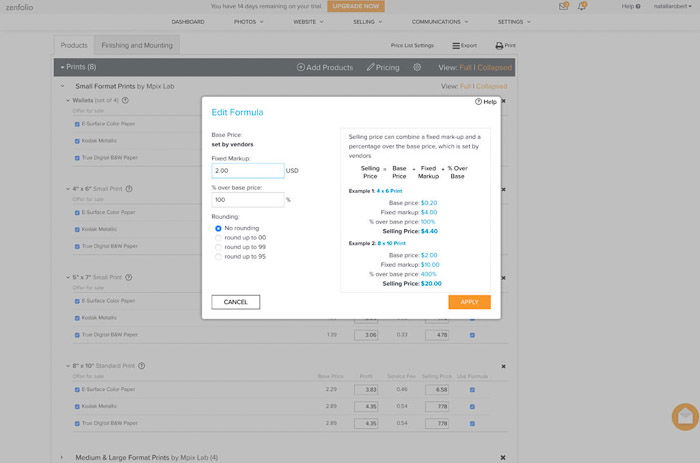The width and height of the screenshot is (700, 463).
Task: Open the notifications bell icon
Action: [582, 6]
